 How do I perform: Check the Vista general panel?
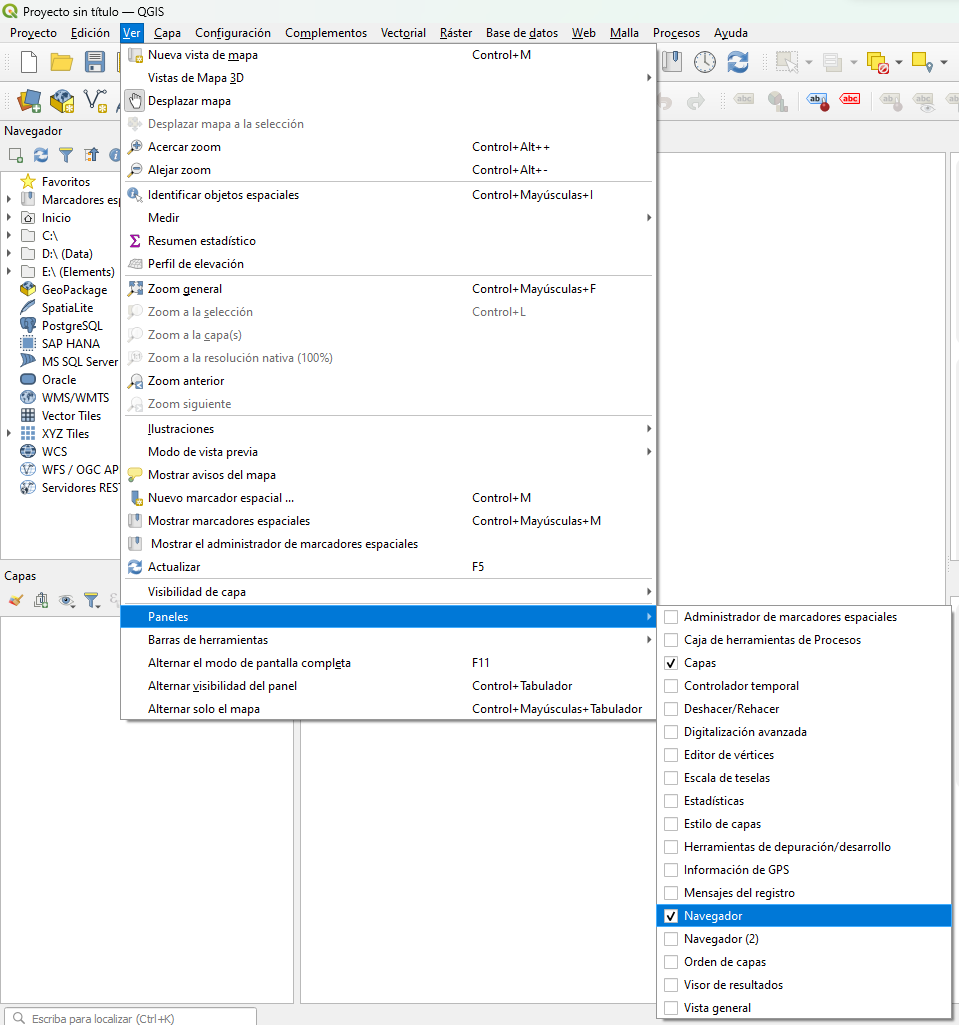point(671,1008)
